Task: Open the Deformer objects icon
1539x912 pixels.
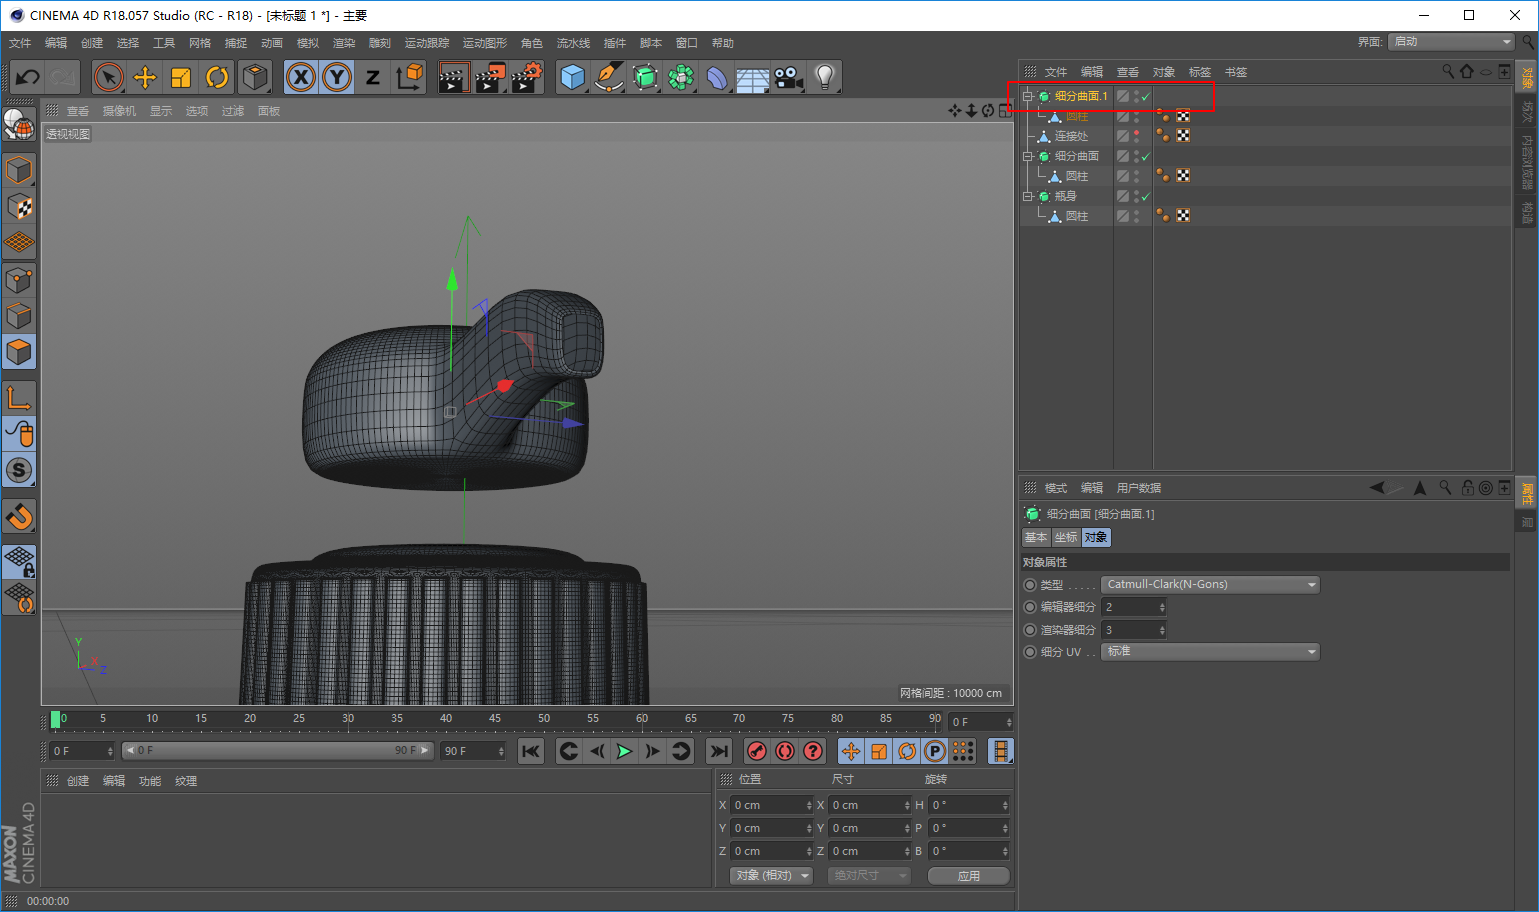Action: [717, 77]
